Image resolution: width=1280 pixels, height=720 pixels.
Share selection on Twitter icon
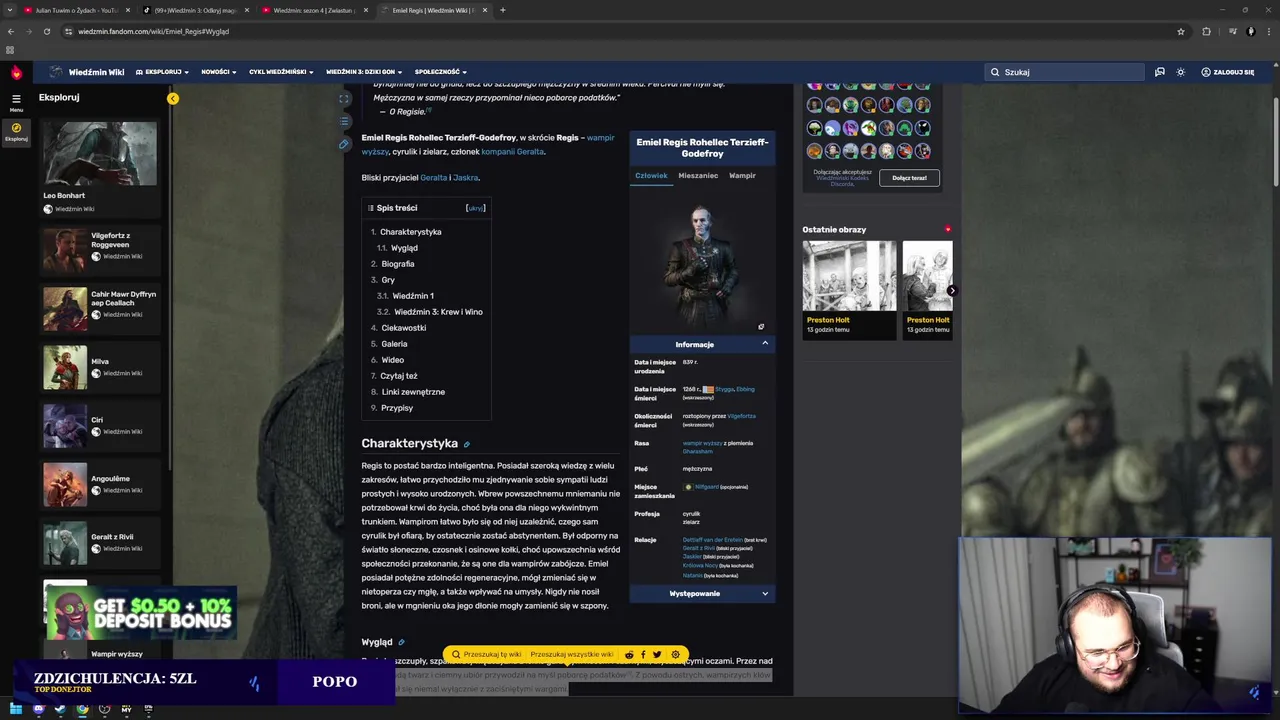(658, 654)
